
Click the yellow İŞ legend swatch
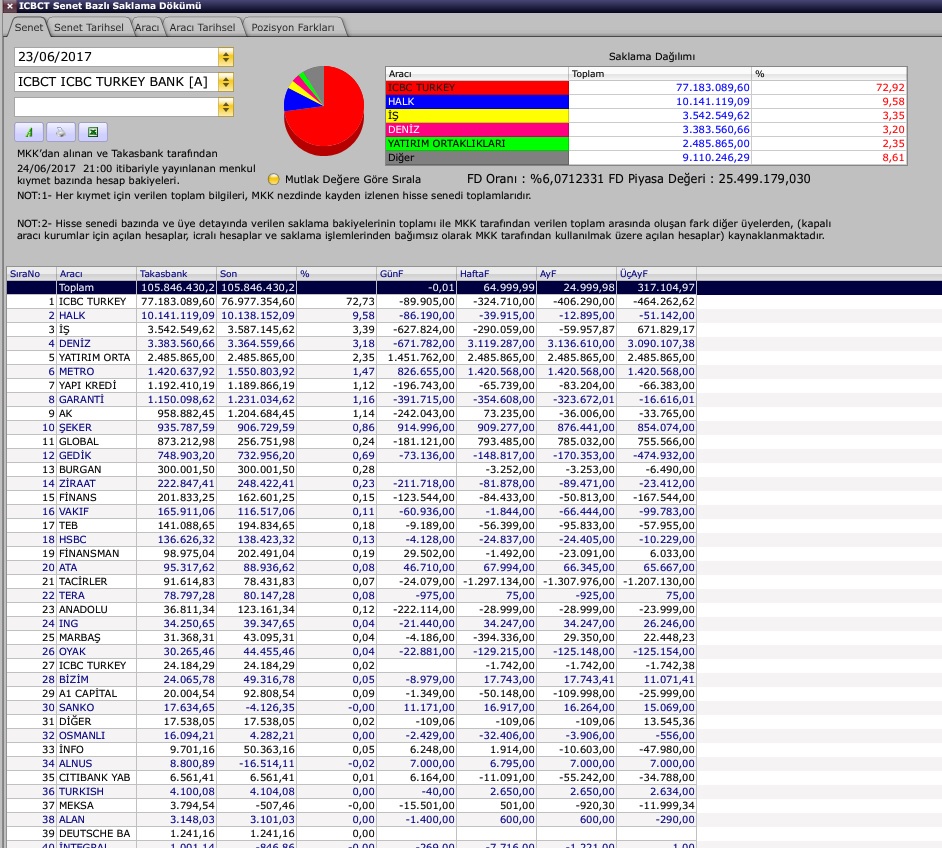coord(477,116)
